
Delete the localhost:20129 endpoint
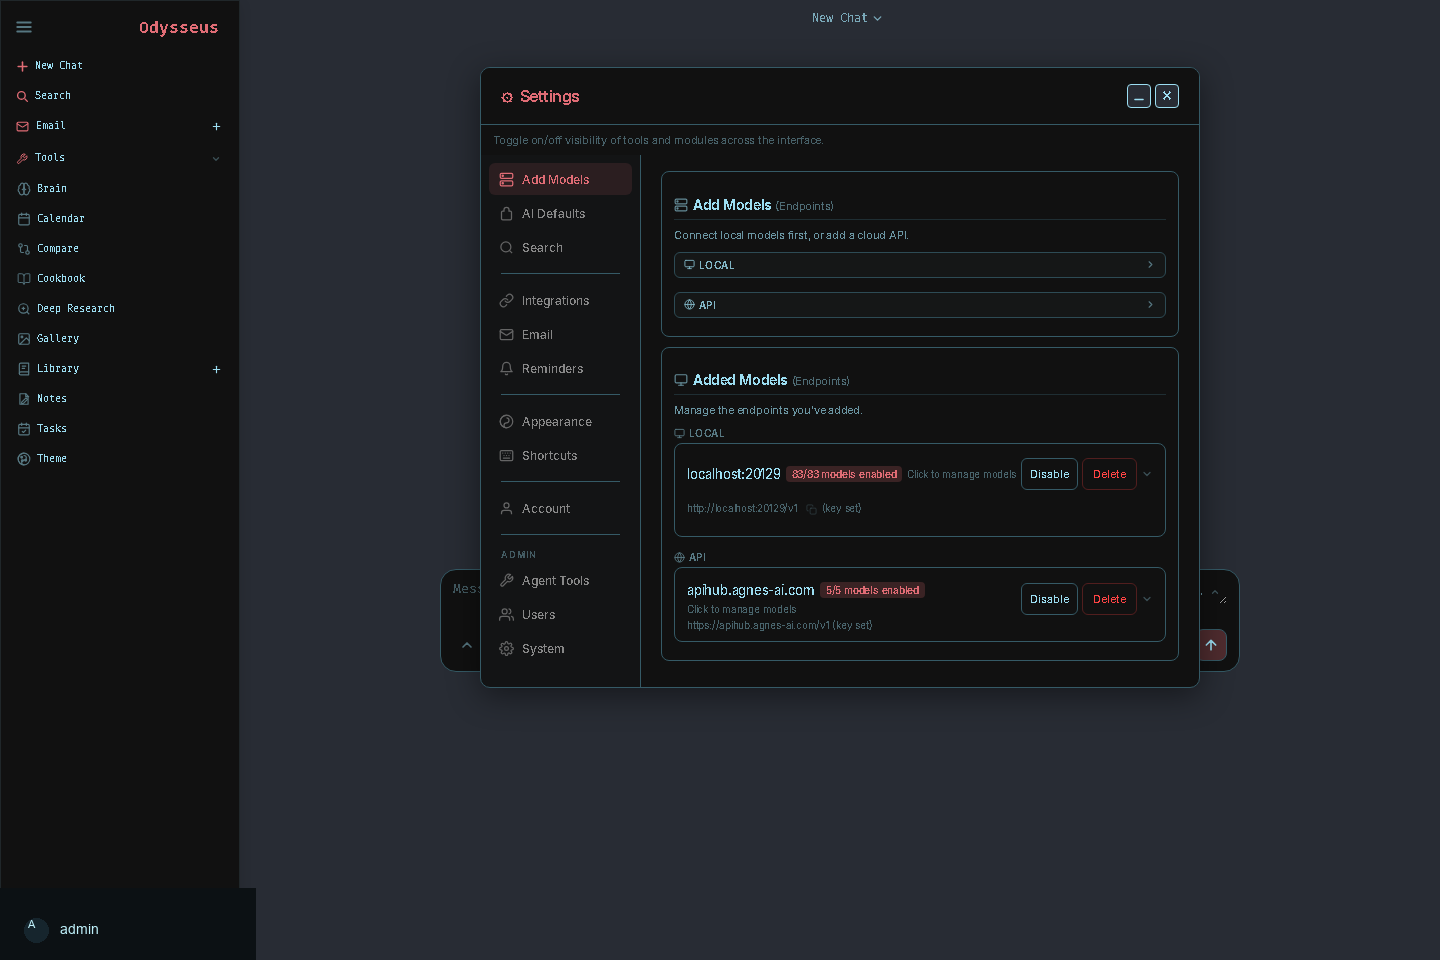click(x=1109, y=474)
